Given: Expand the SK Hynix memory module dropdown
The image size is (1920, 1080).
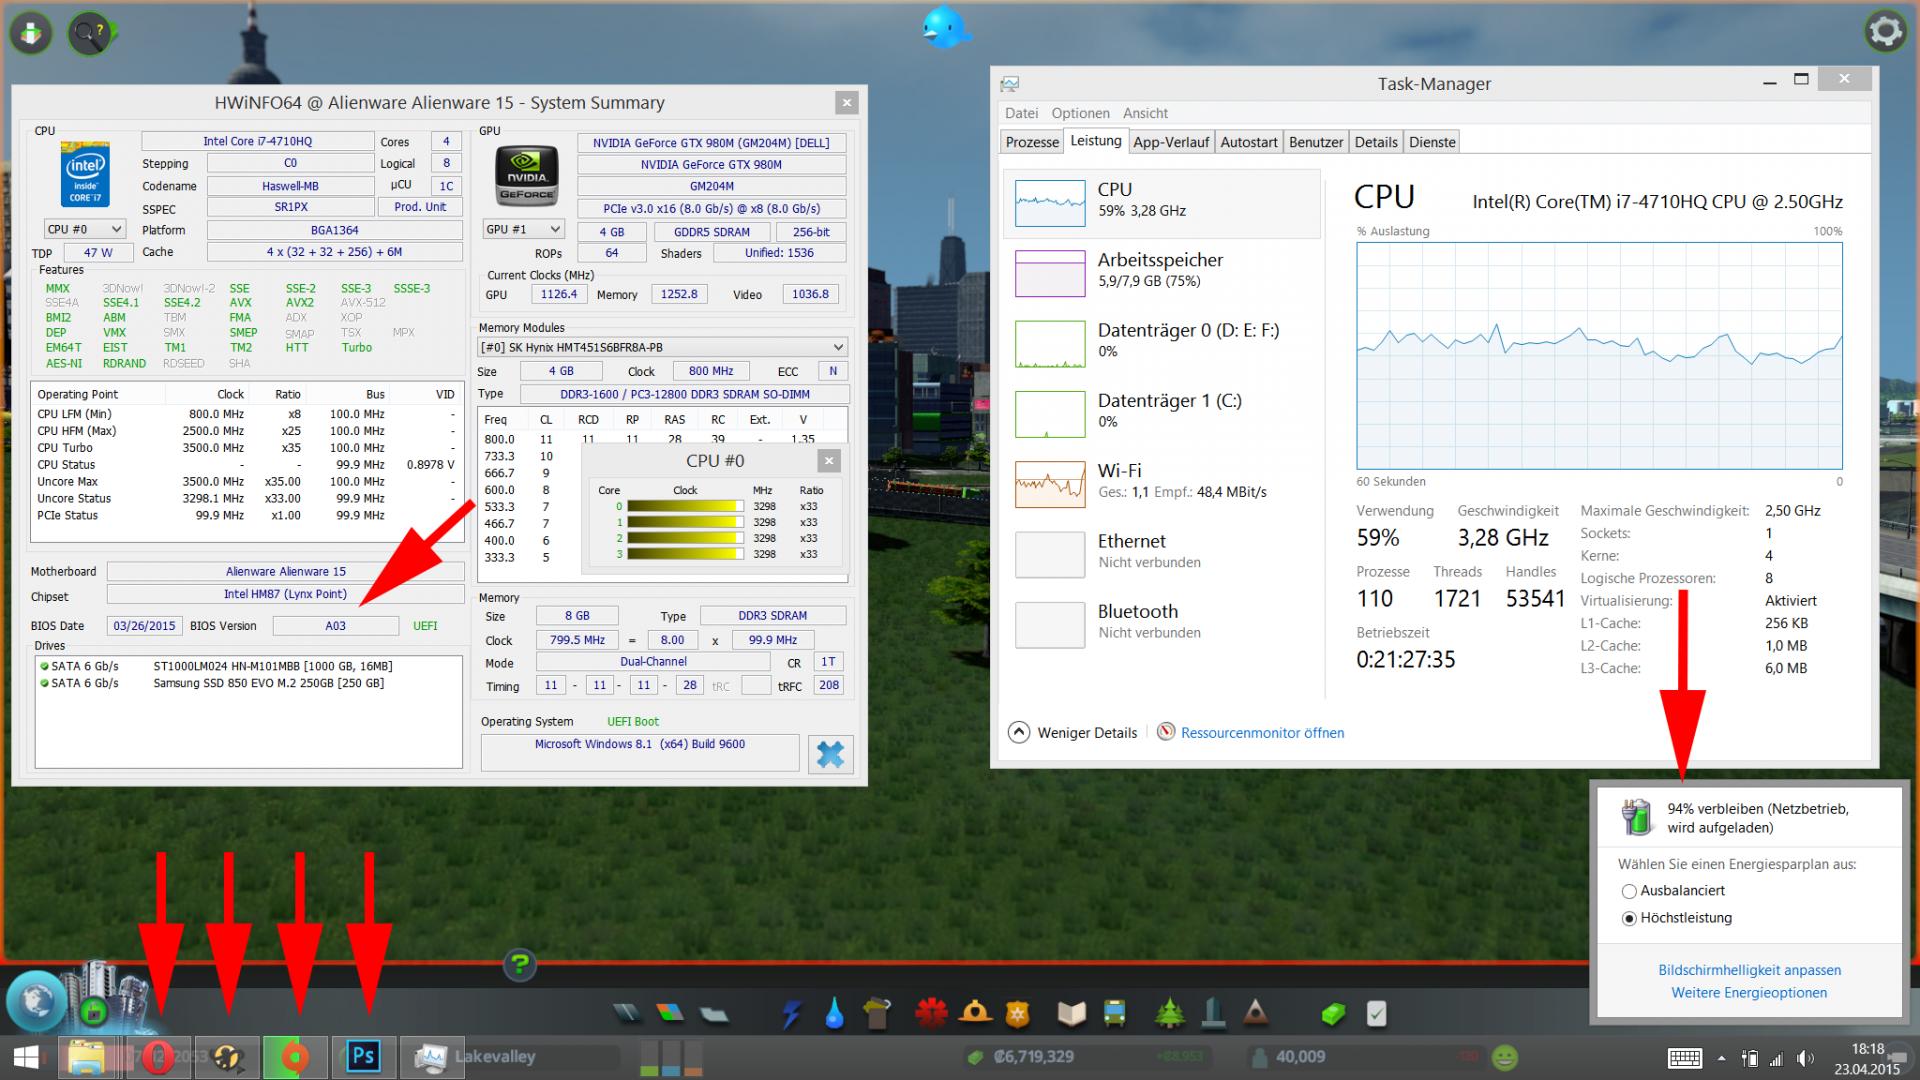Looking at the screenshot, I should coord(663,347).
